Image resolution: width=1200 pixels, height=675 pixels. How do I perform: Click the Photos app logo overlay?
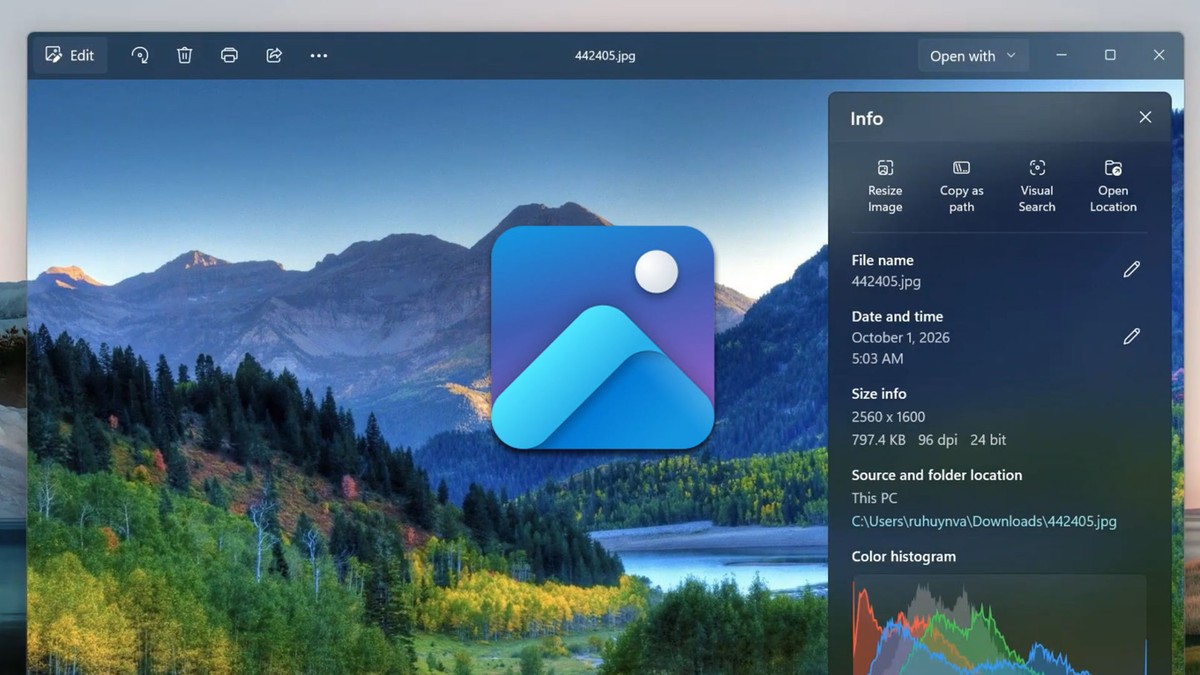click(x=603, y=337)
